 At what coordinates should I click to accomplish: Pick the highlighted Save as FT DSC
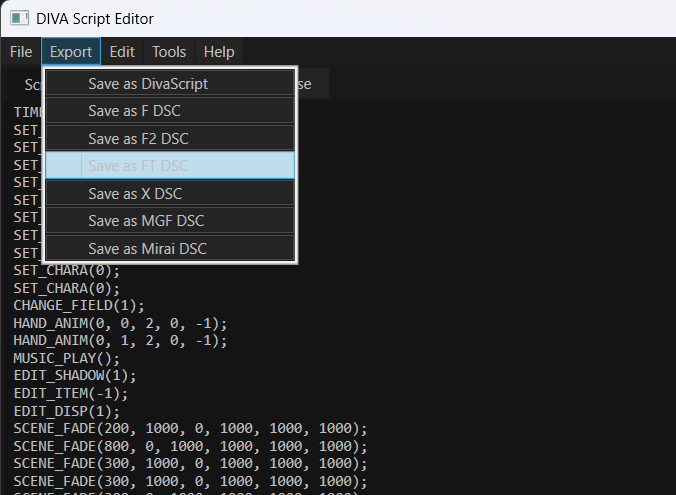tap(170, 166)
